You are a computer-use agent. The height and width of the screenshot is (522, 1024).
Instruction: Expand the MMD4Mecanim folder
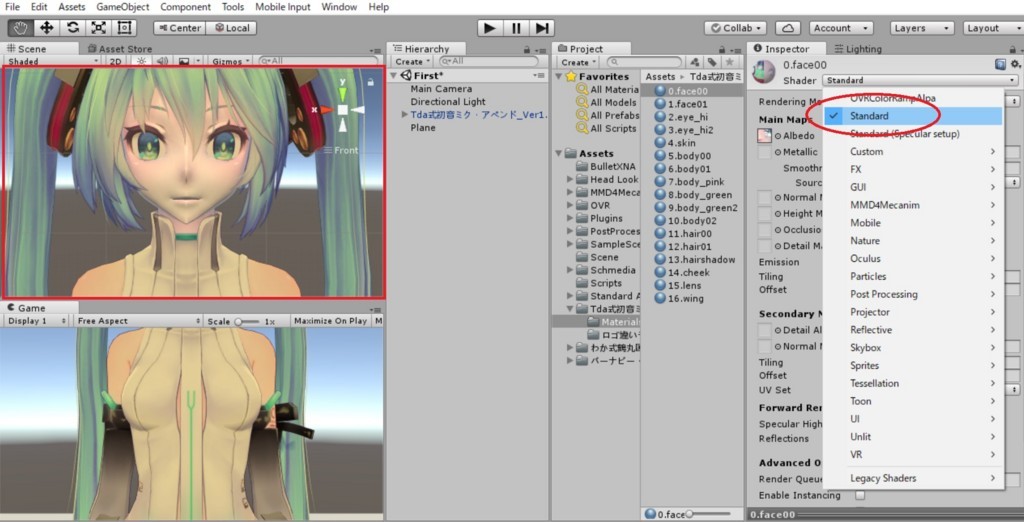(x=570, y=192)
